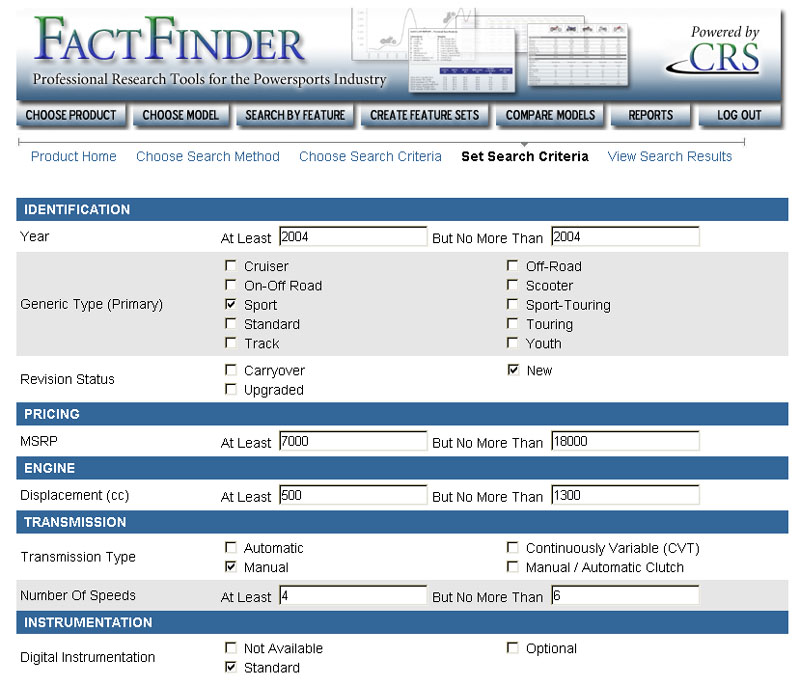
Task: Uncheck the Manual transmission checkbox
Action: tap(231, 567)
